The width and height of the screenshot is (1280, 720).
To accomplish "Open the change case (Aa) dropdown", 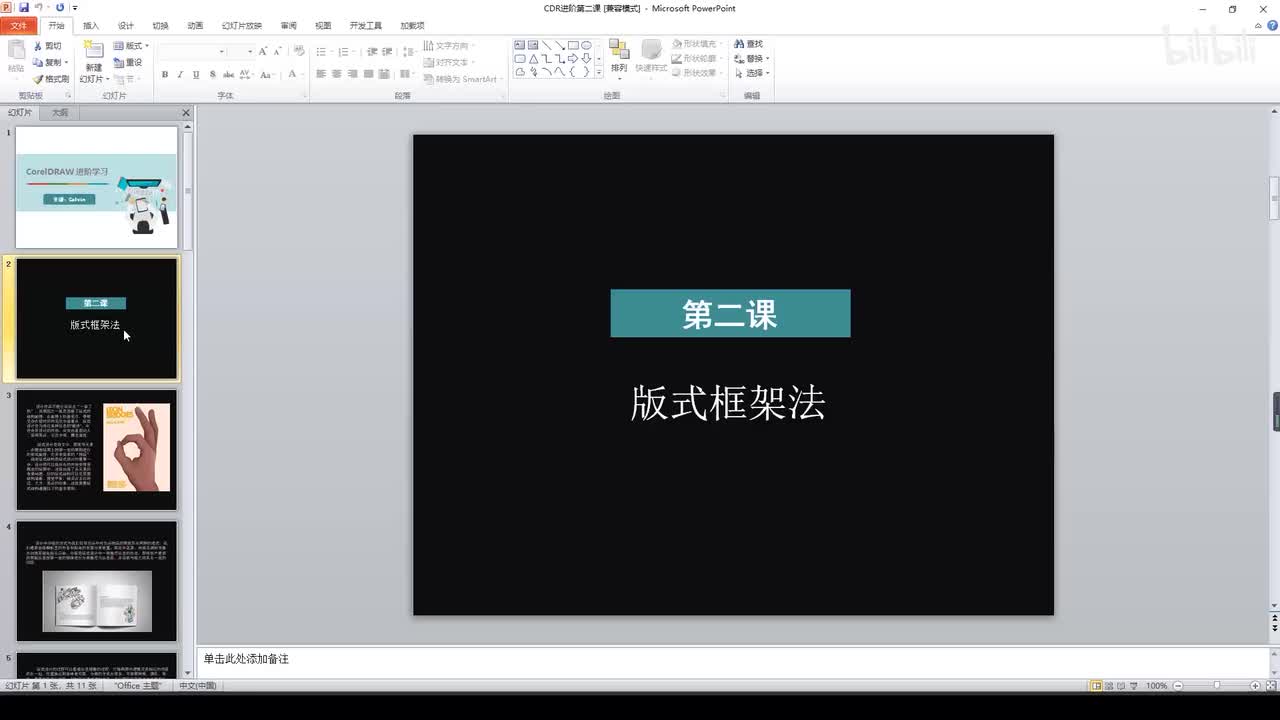I will click(269, 74).
